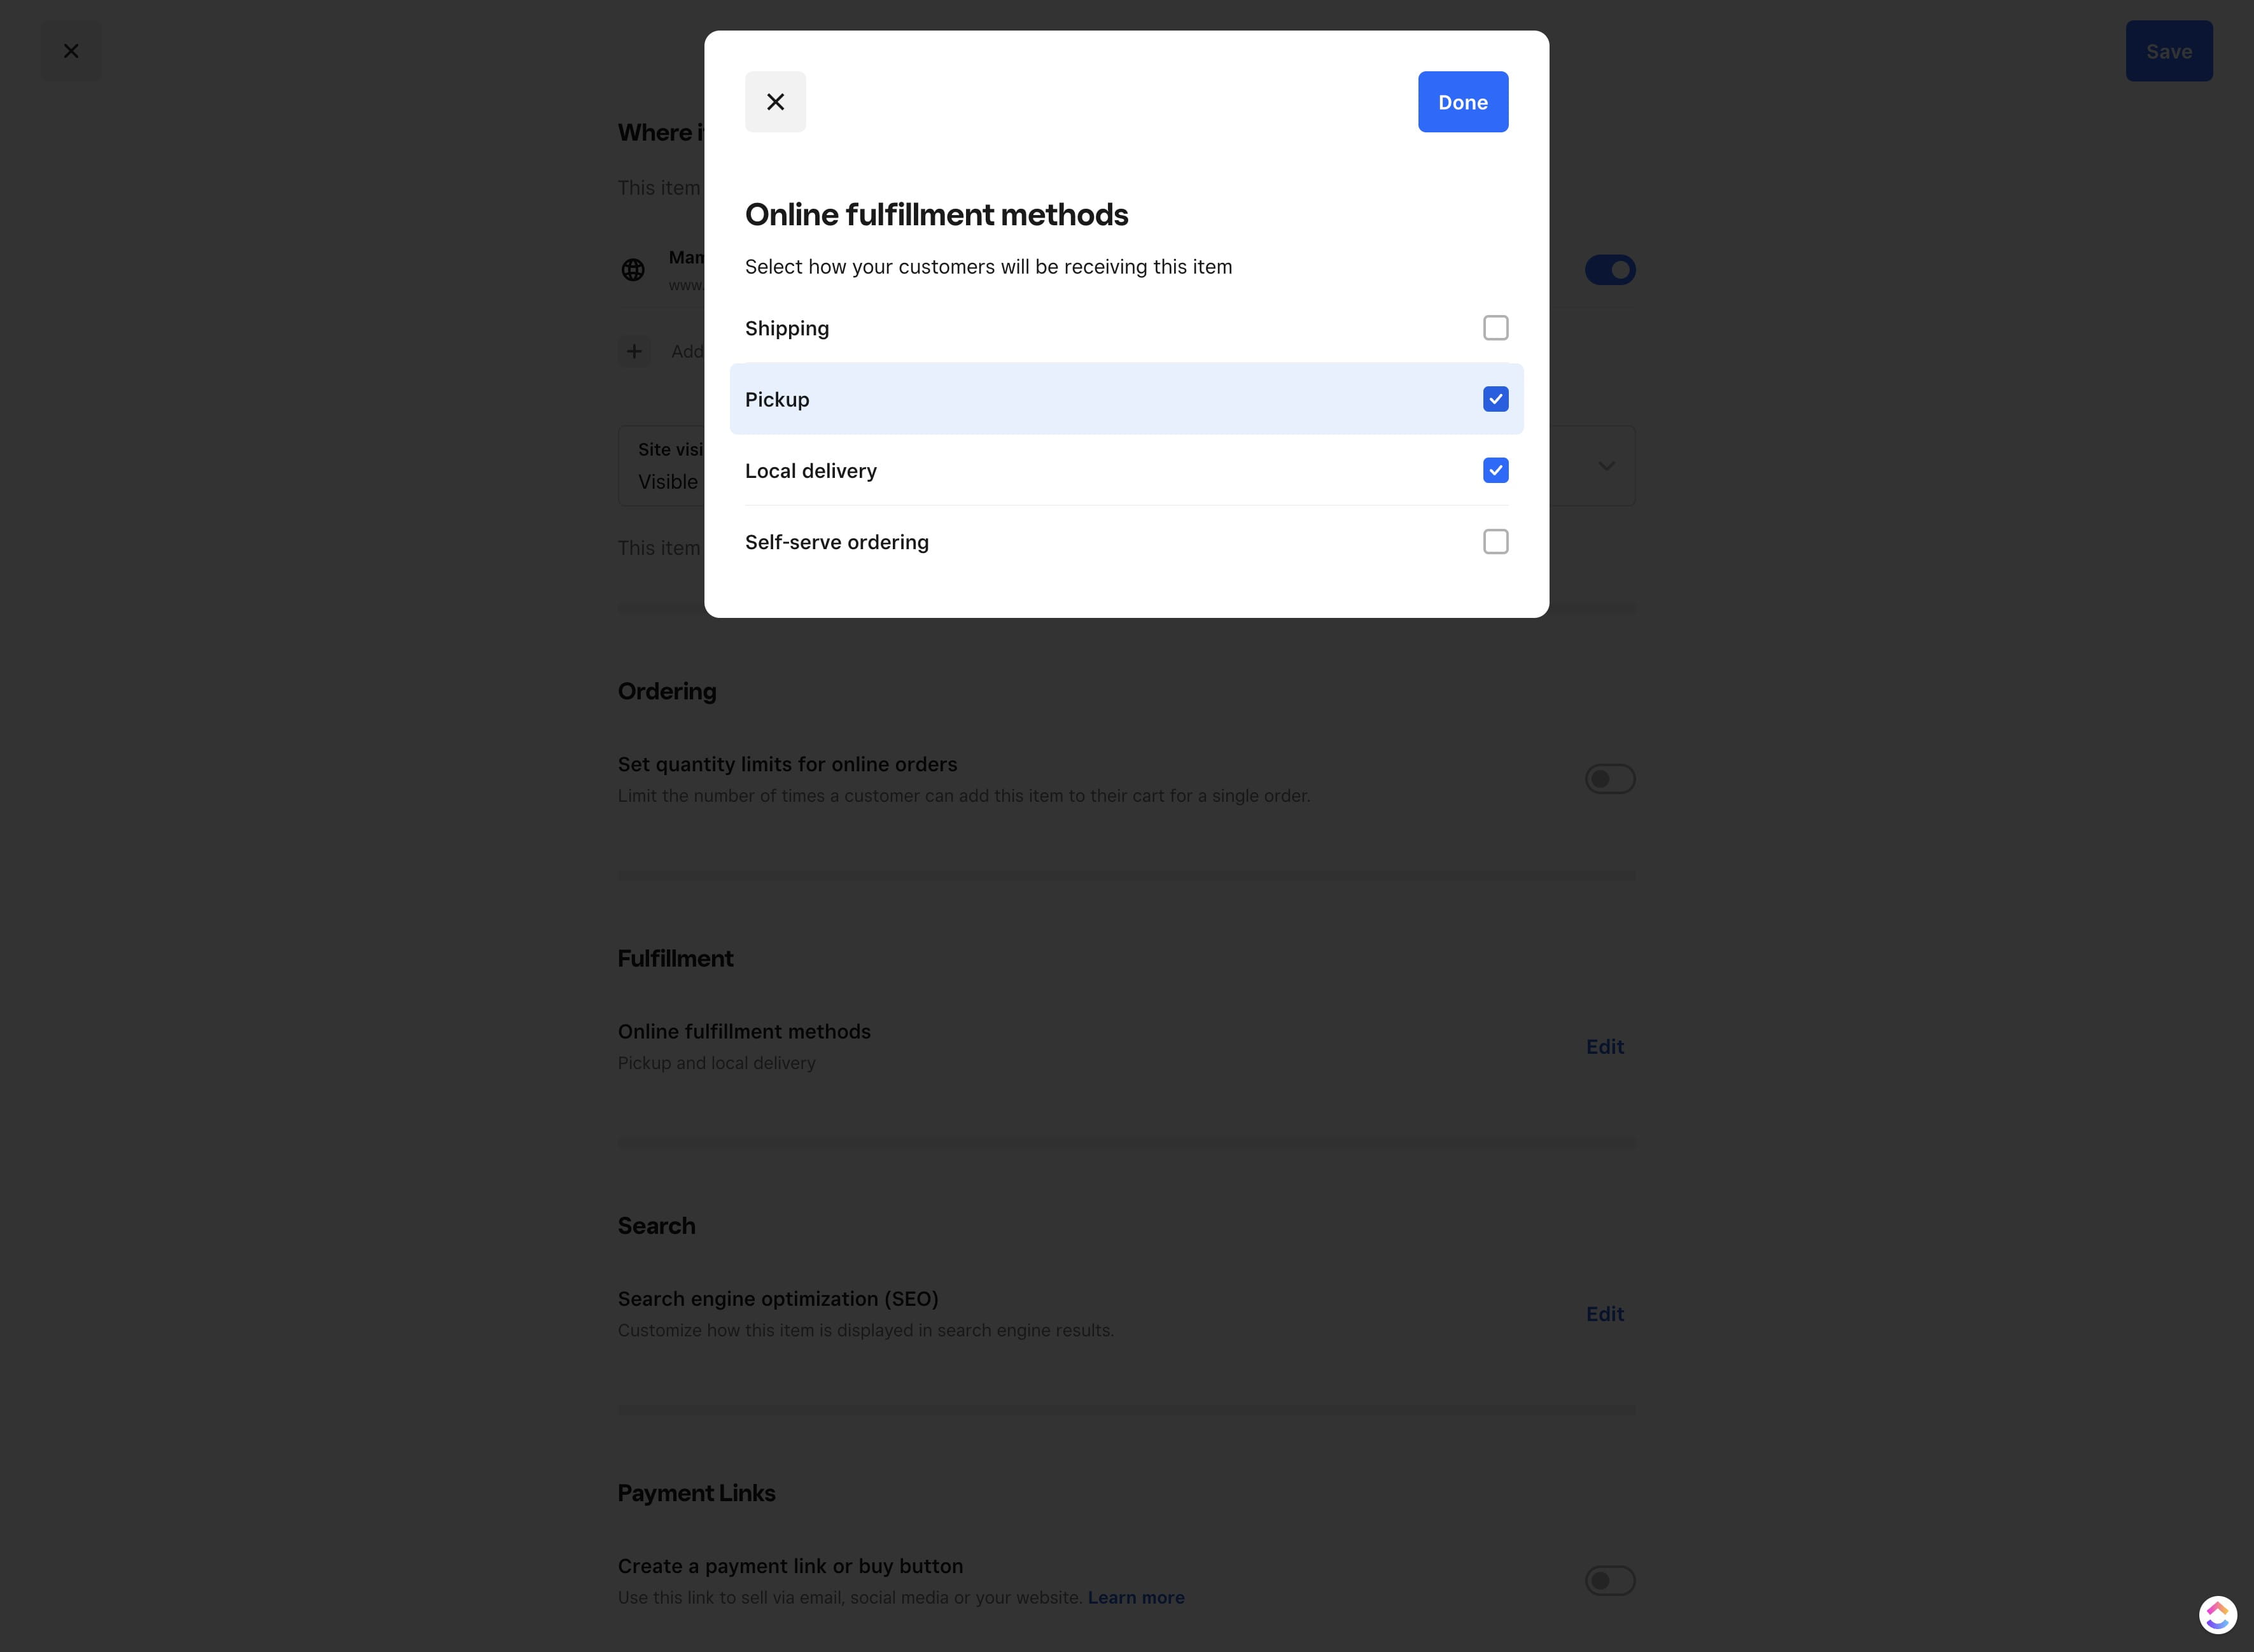2254x1652 pixels.
Task: Uncheck the Pickup fulfillment option
Action: coord(1495,399)
